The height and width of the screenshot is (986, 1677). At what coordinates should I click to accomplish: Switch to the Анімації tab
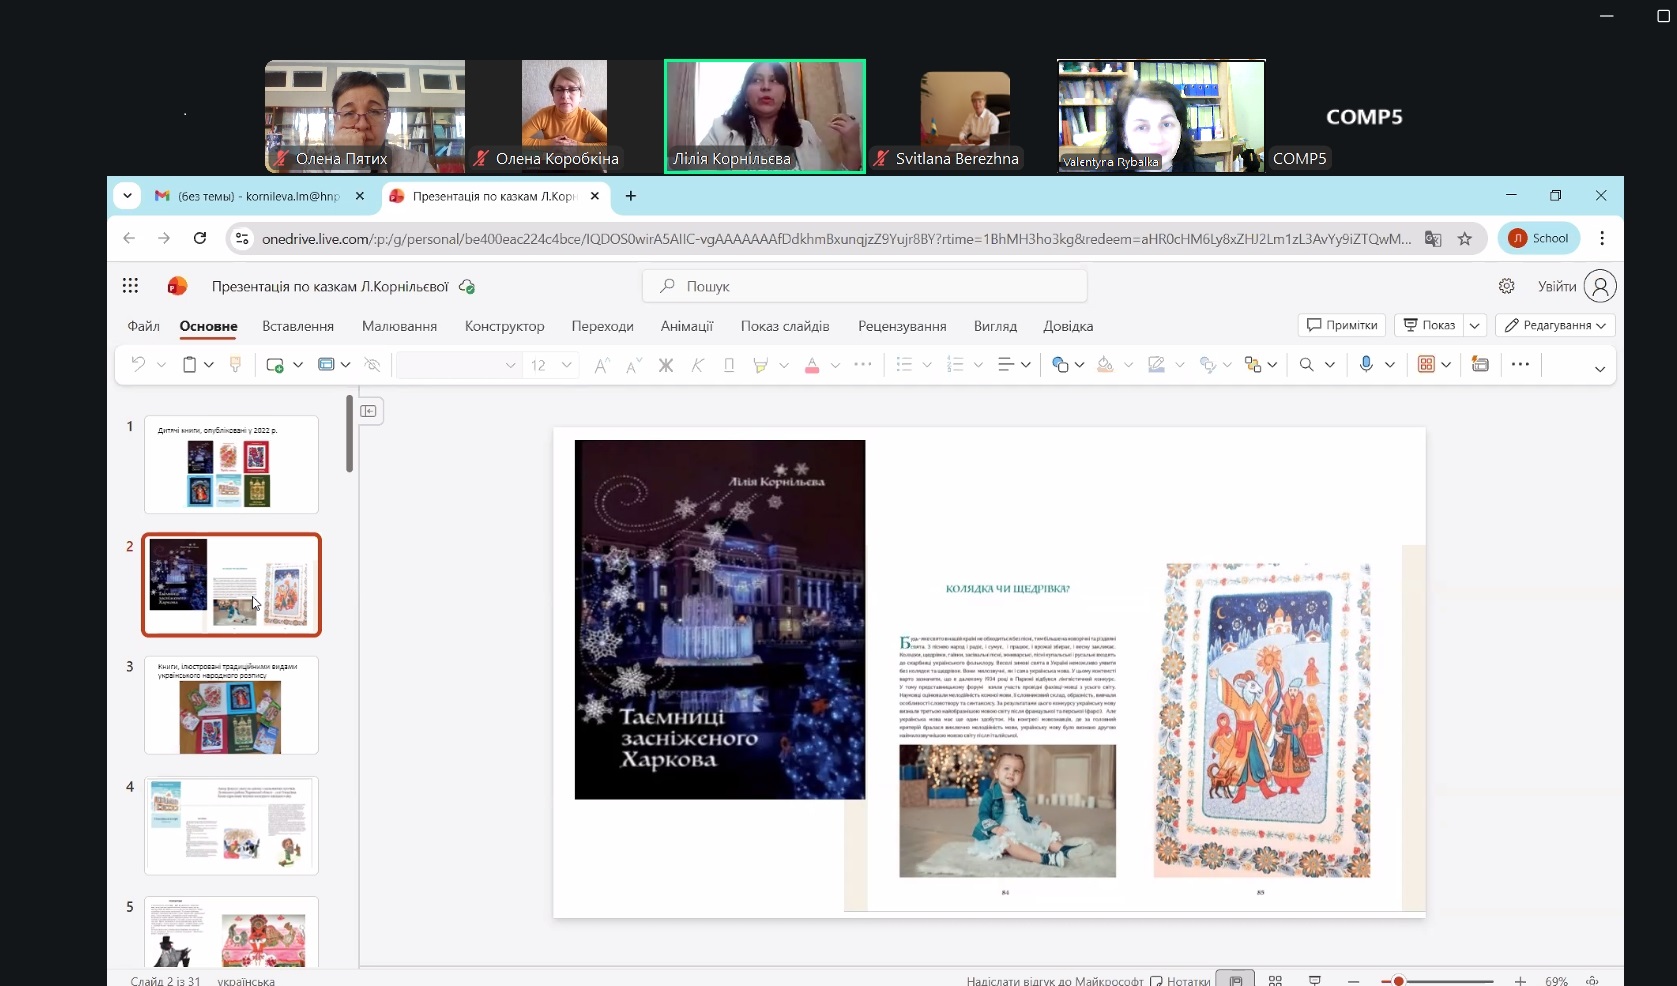coord(687,326)
